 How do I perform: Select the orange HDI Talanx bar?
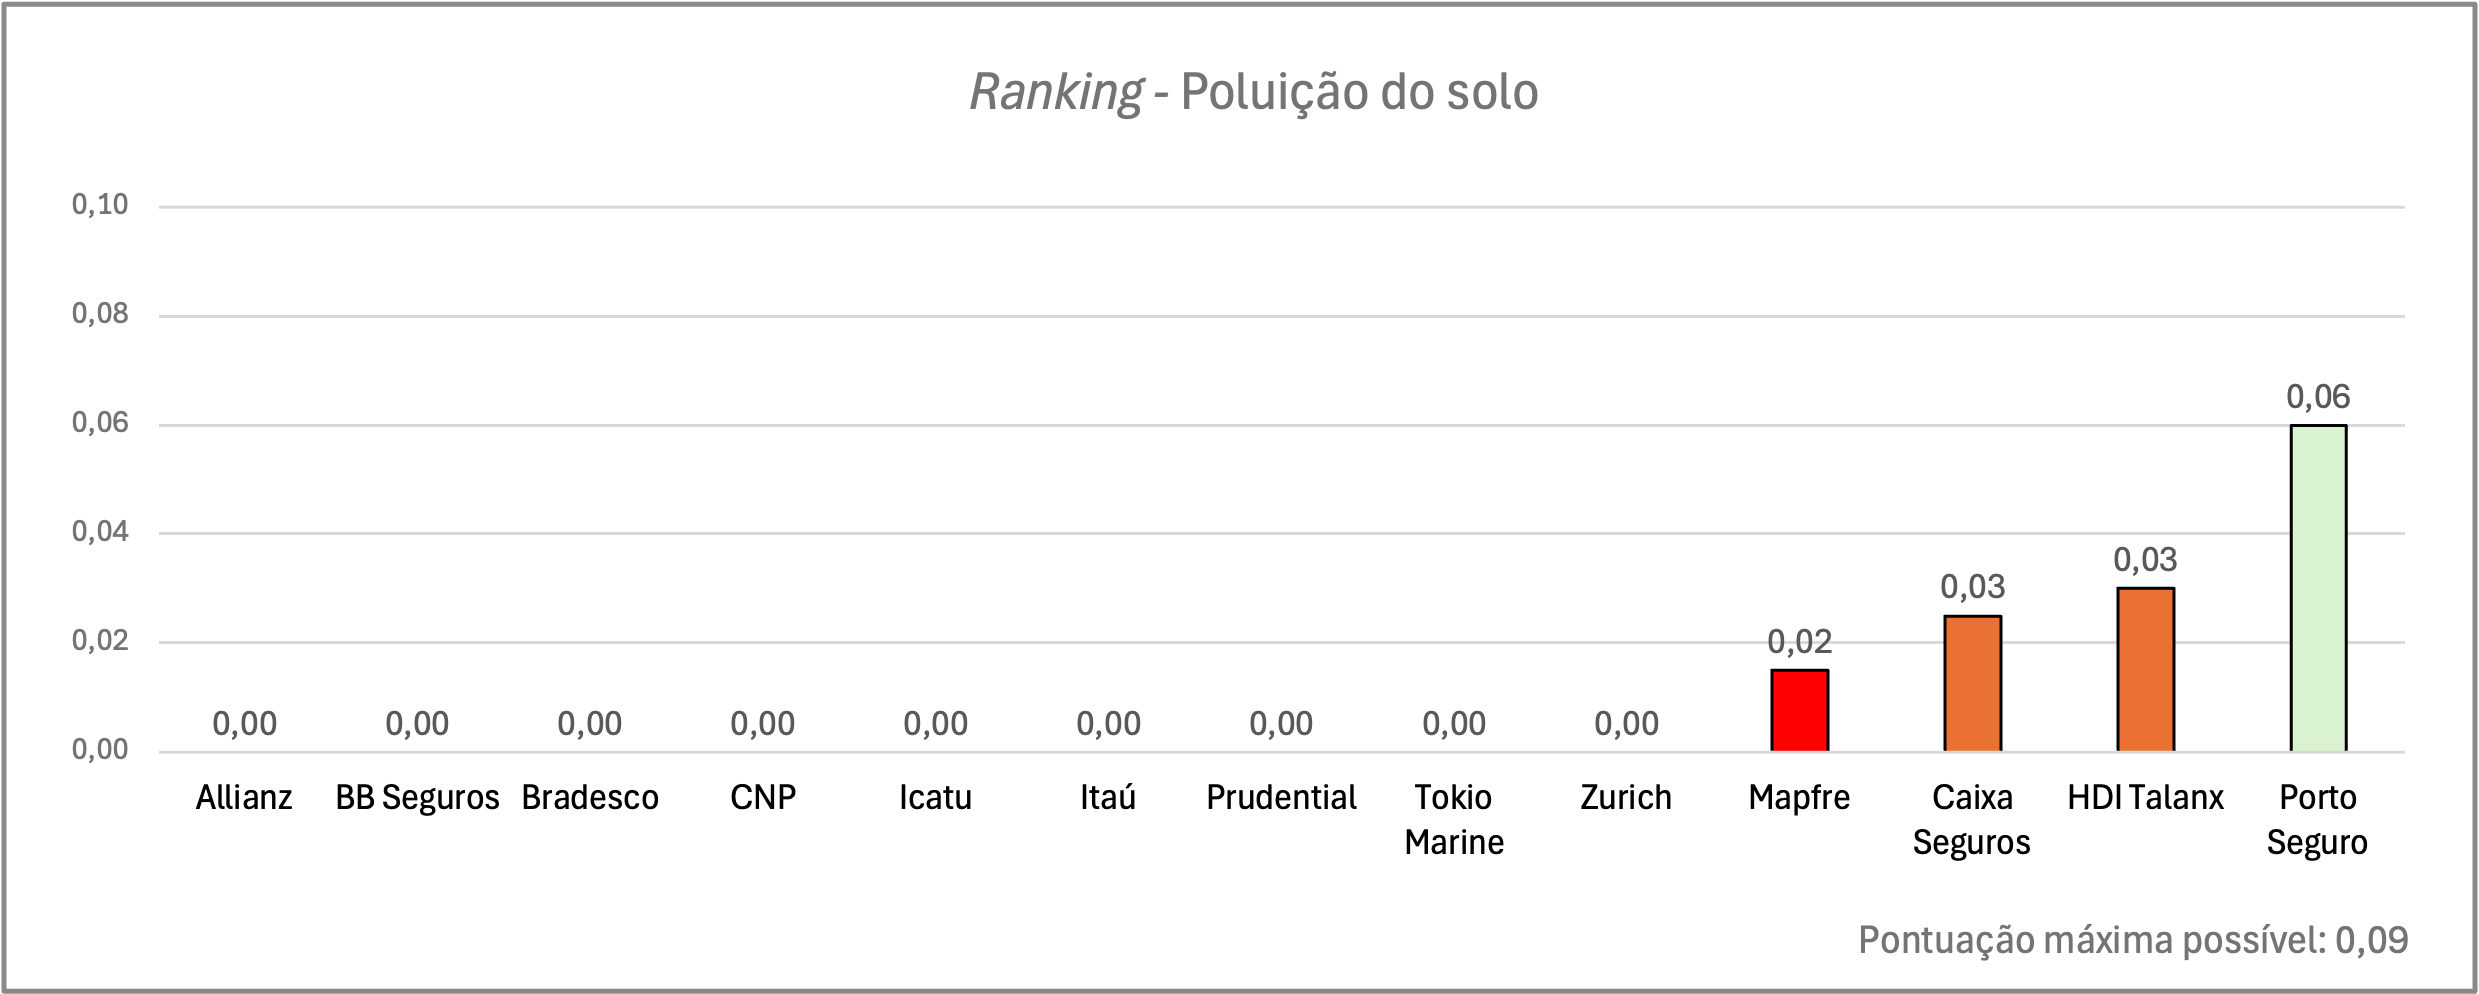(2145, 669)
